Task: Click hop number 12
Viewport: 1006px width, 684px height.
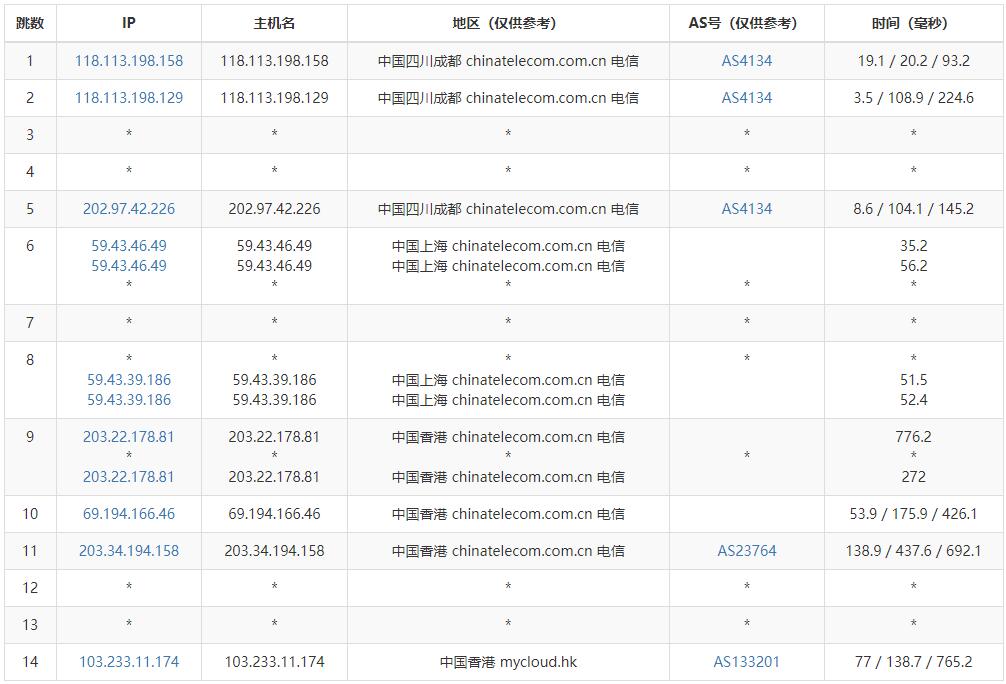Action: pos(30,588)
